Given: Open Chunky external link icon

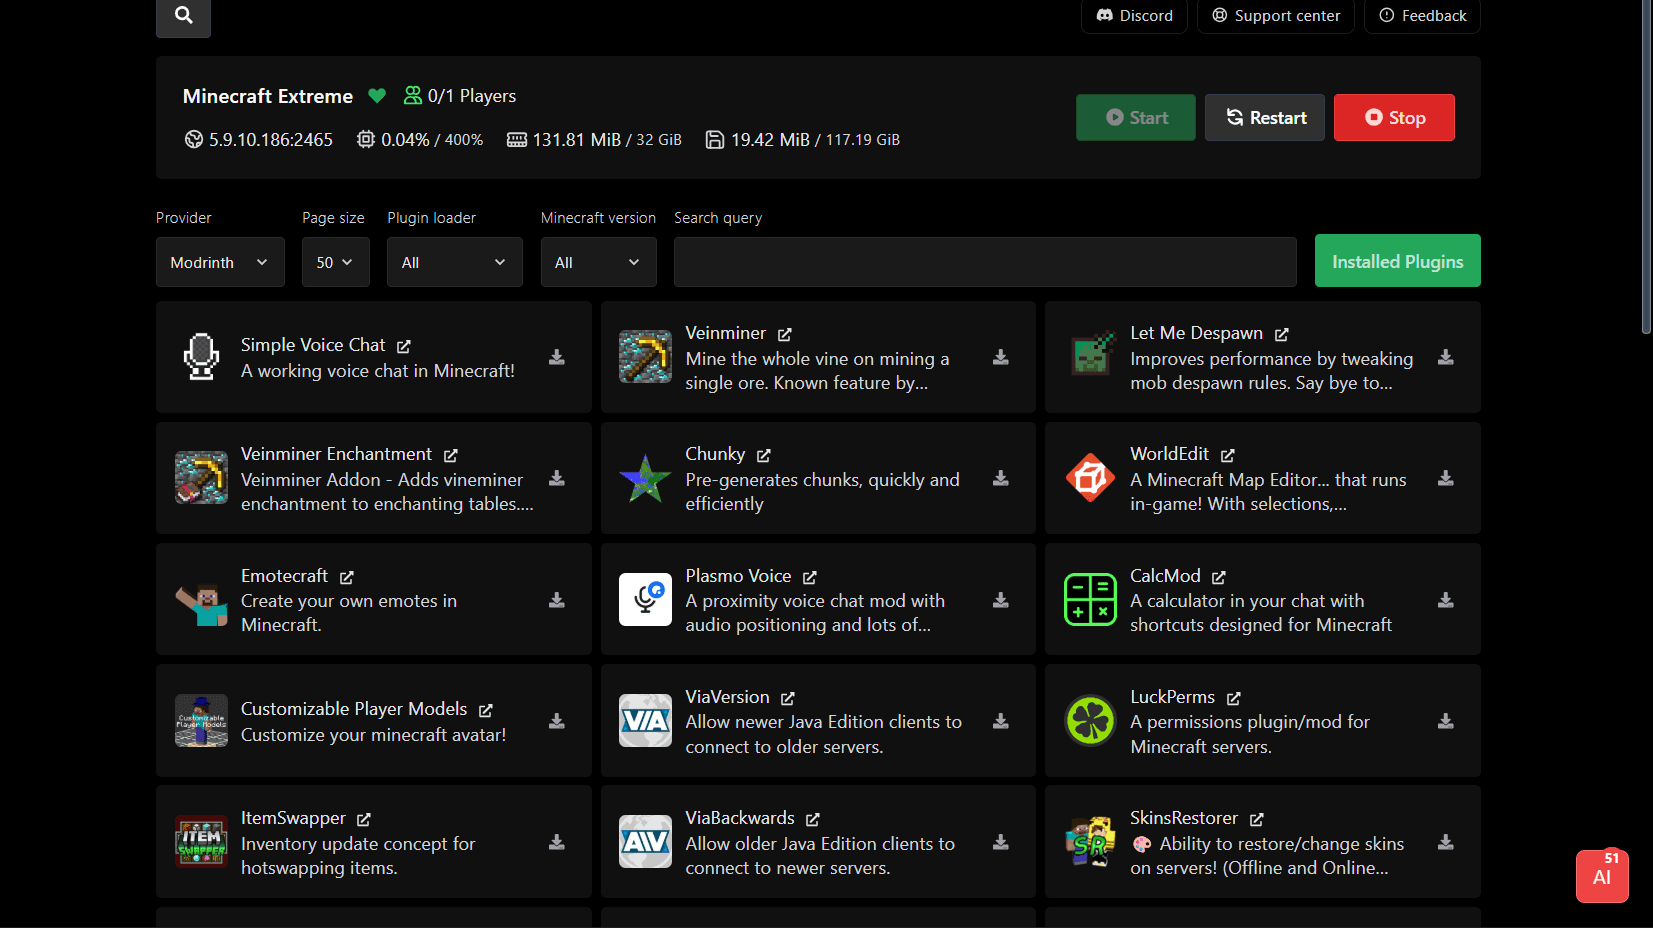Looking at the screenshot, I should (764, 455).
